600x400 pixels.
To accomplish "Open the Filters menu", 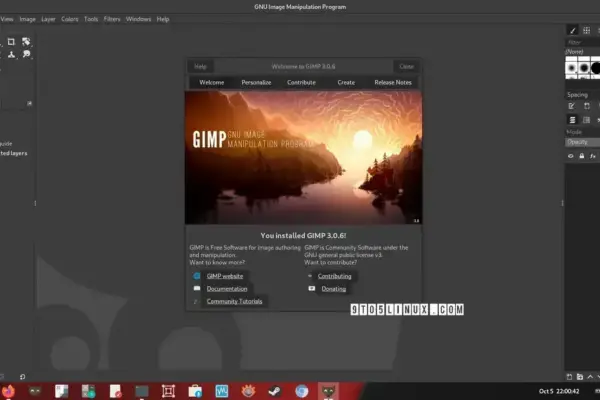I will (x=112, y=19).
